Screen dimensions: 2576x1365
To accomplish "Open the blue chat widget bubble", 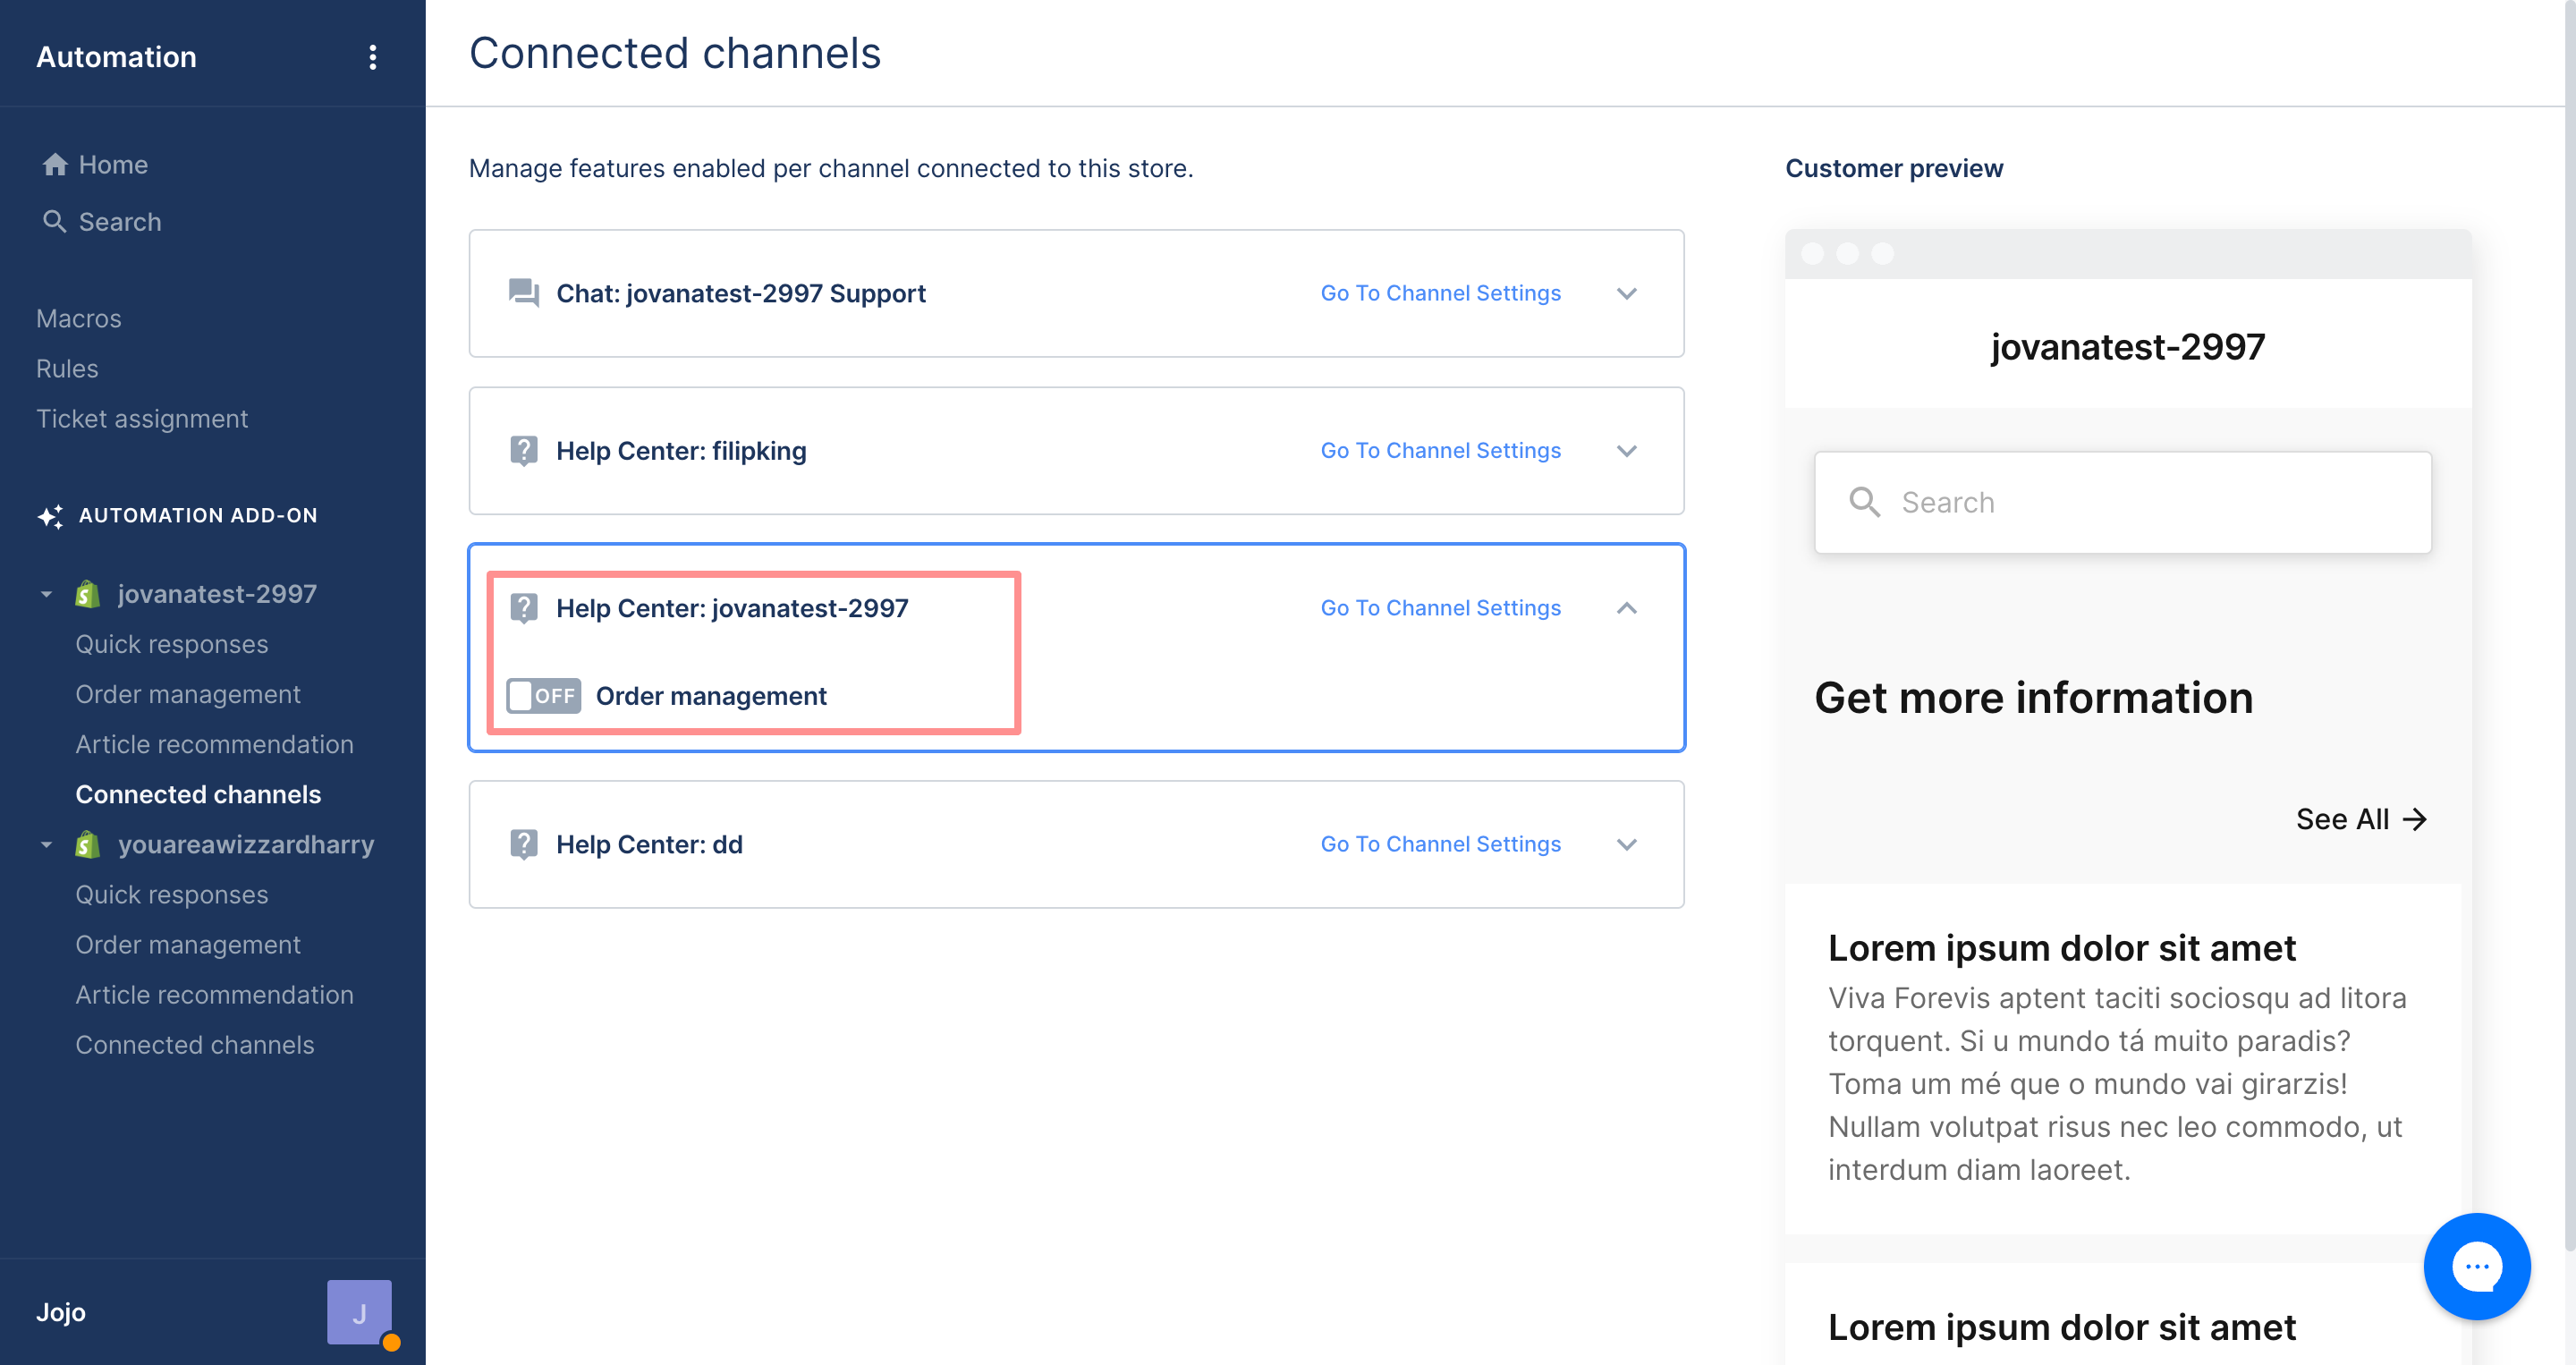I will pos(2476,1266).
